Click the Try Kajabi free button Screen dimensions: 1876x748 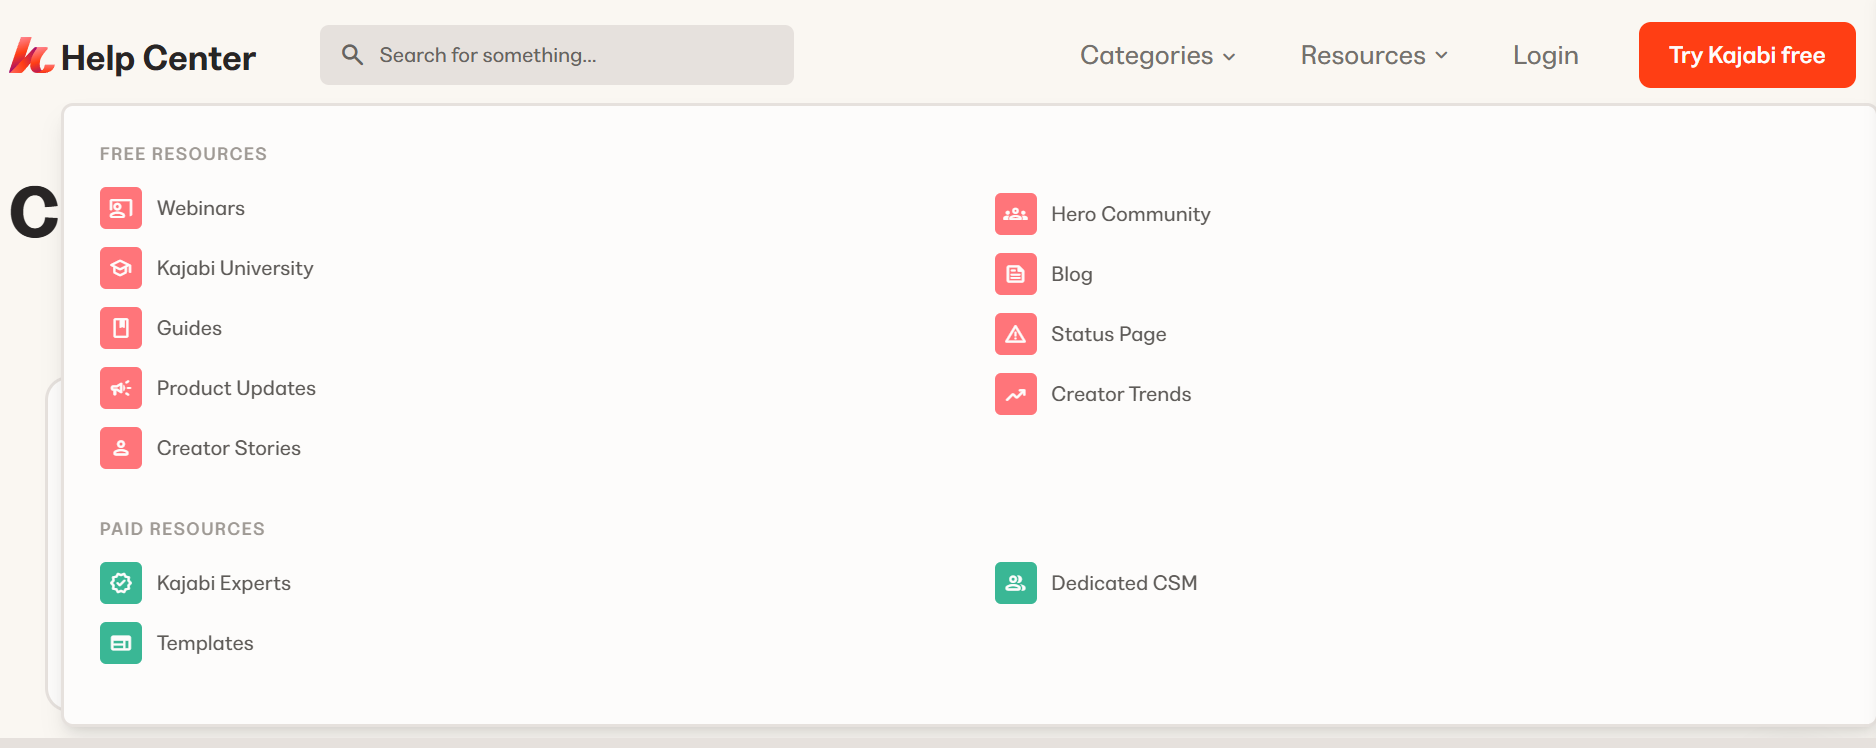coord(1747,55)
